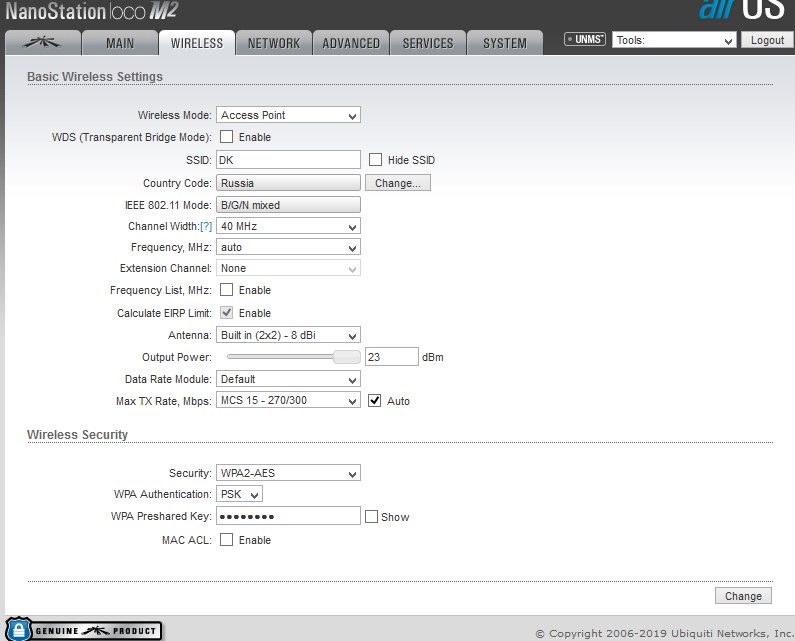
Task: Click the Output Power dBm field
Action: 391,357
